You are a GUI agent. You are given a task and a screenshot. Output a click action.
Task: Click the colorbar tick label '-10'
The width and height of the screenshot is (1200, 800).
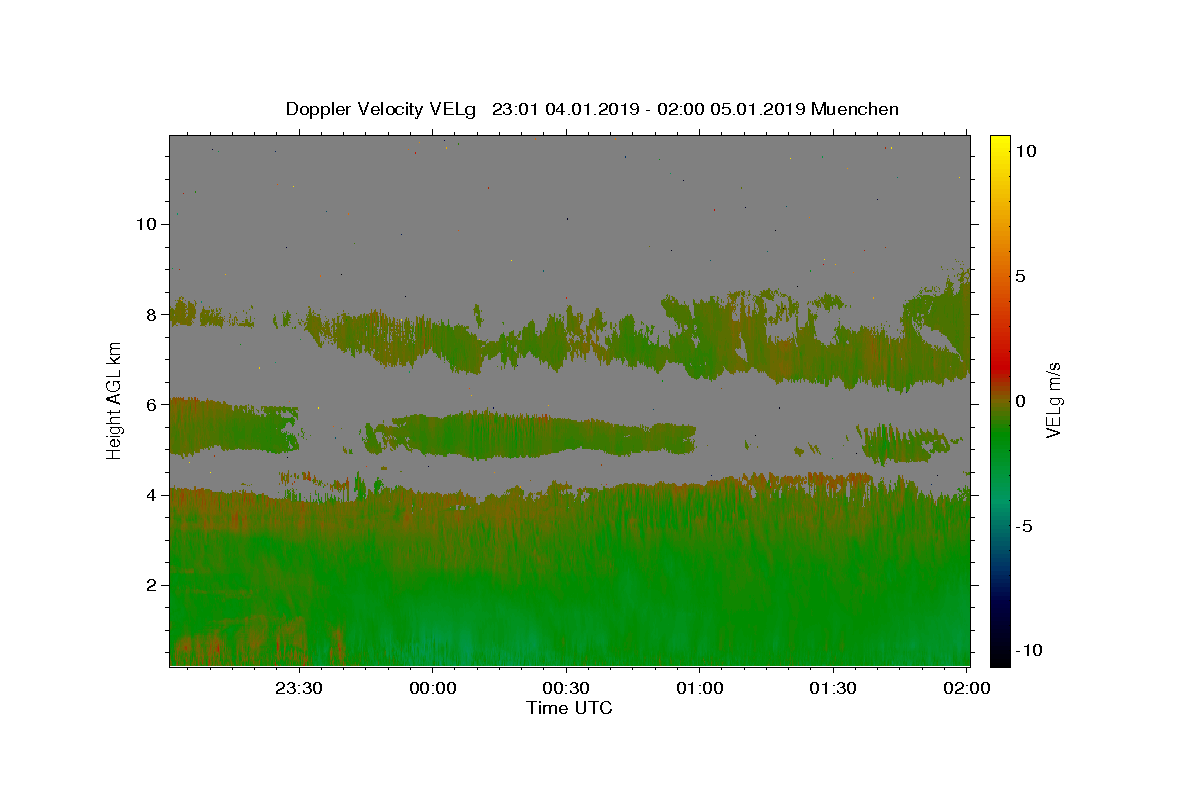[1028, 651]
